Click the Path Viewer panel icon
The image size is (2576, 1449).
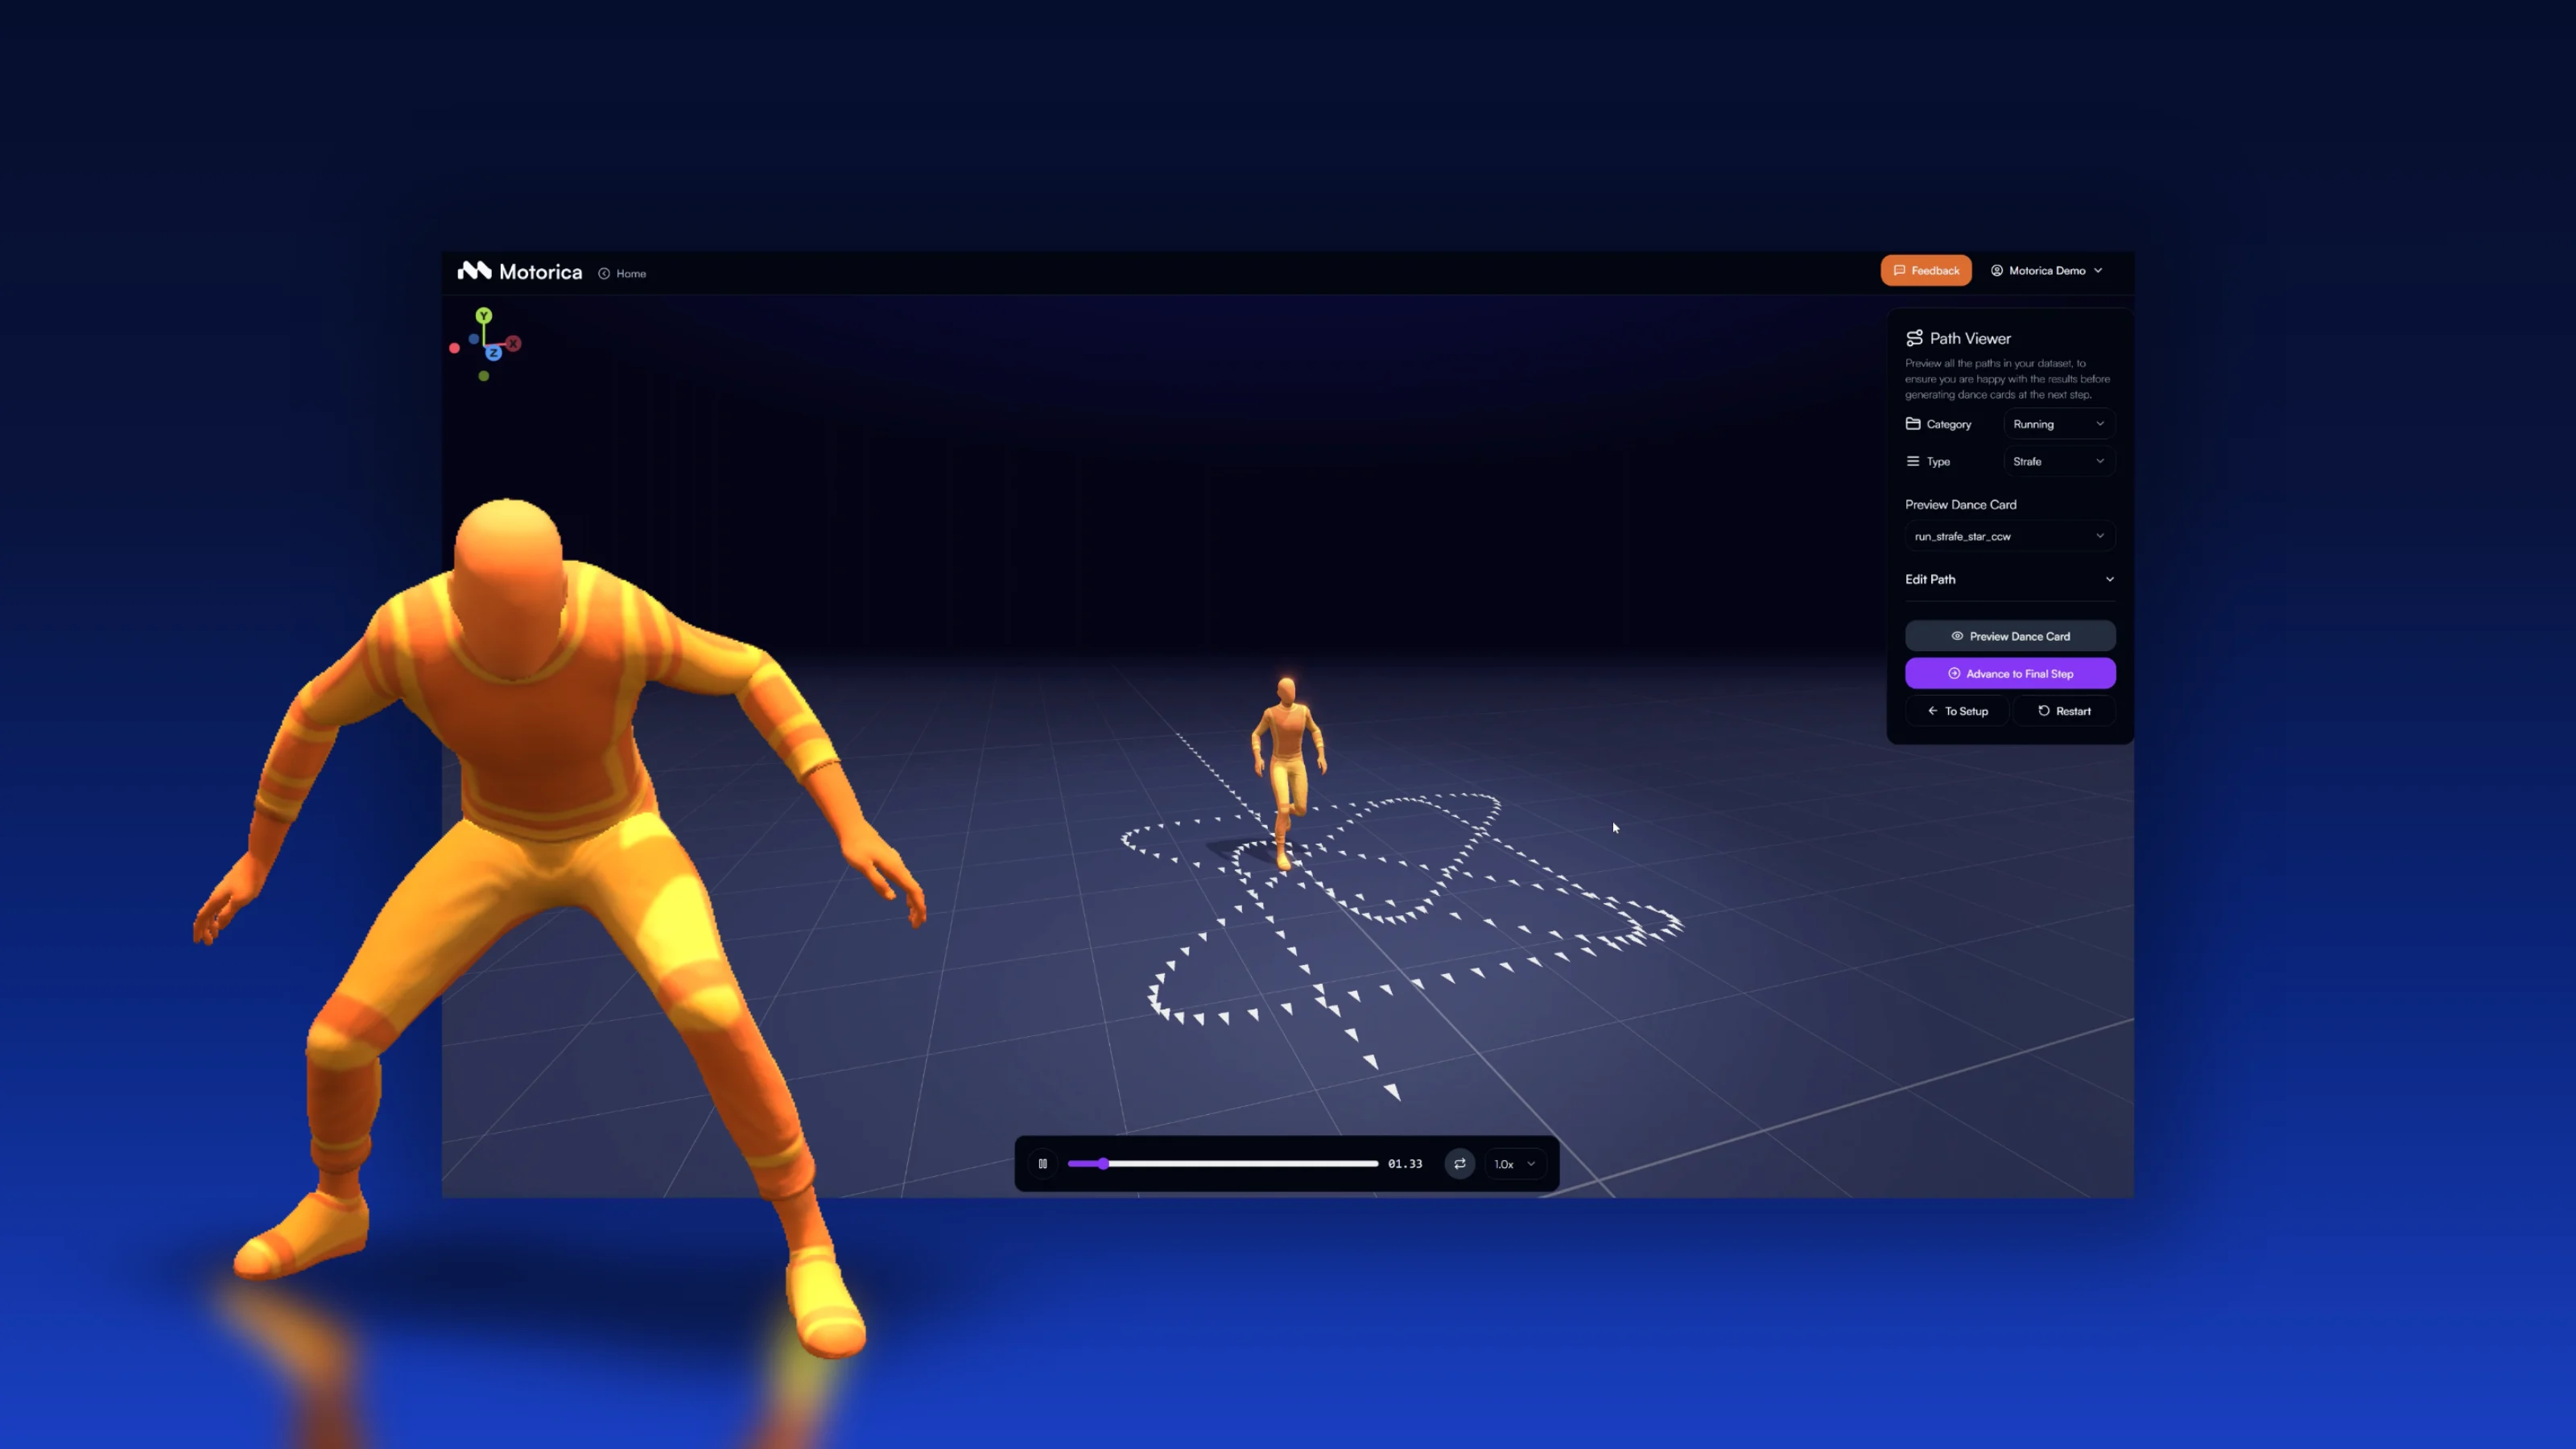click(x=1914, y=338)
